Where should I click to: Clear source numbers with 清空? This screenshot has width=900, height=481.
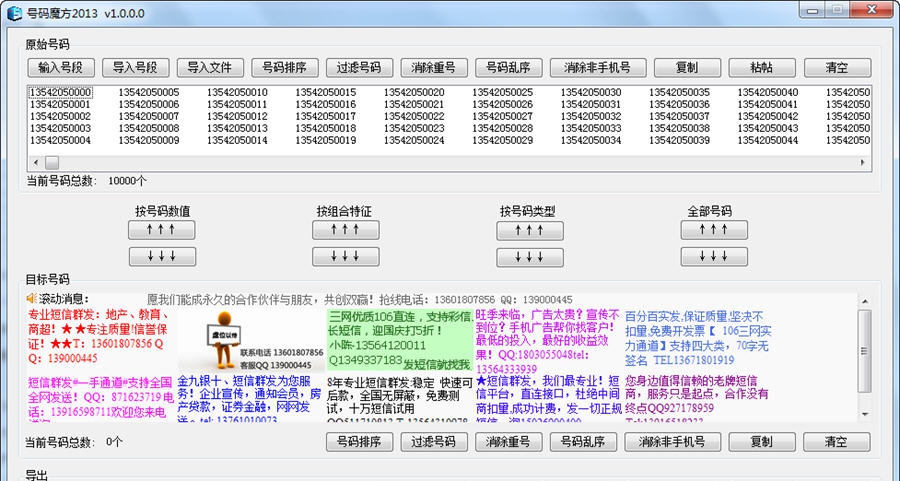click(837, 67)
